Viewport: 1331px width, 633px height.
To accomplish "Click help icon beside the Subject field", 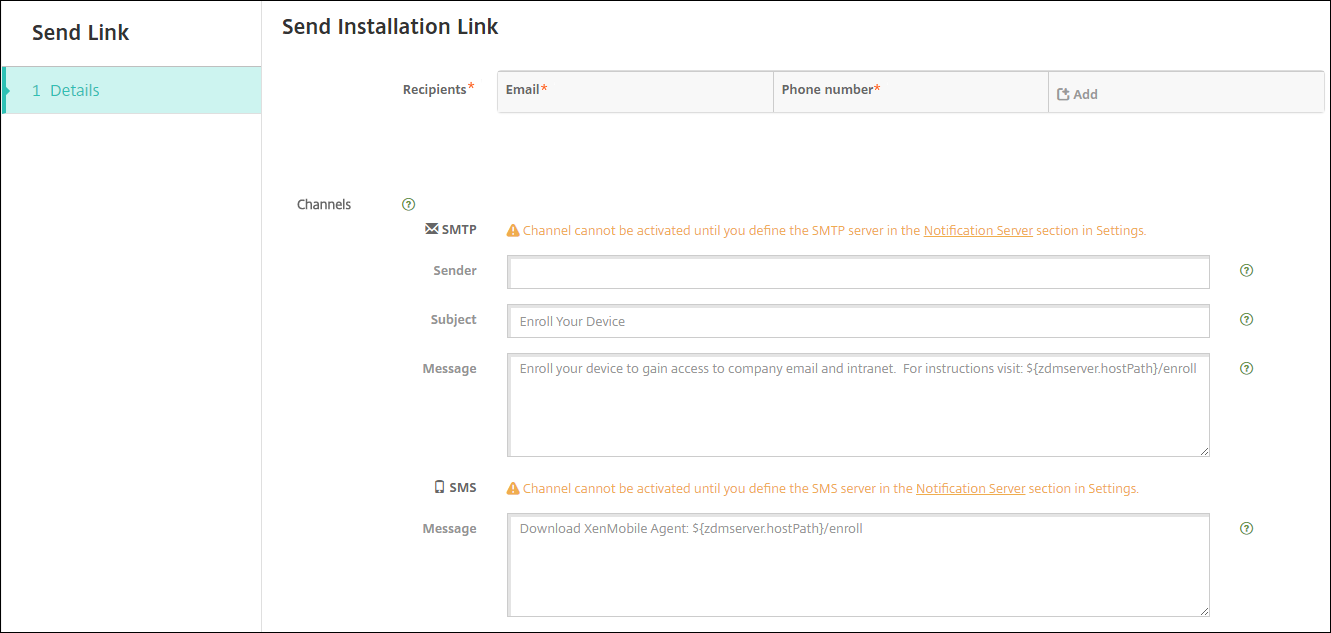I will coord(1246,320).
